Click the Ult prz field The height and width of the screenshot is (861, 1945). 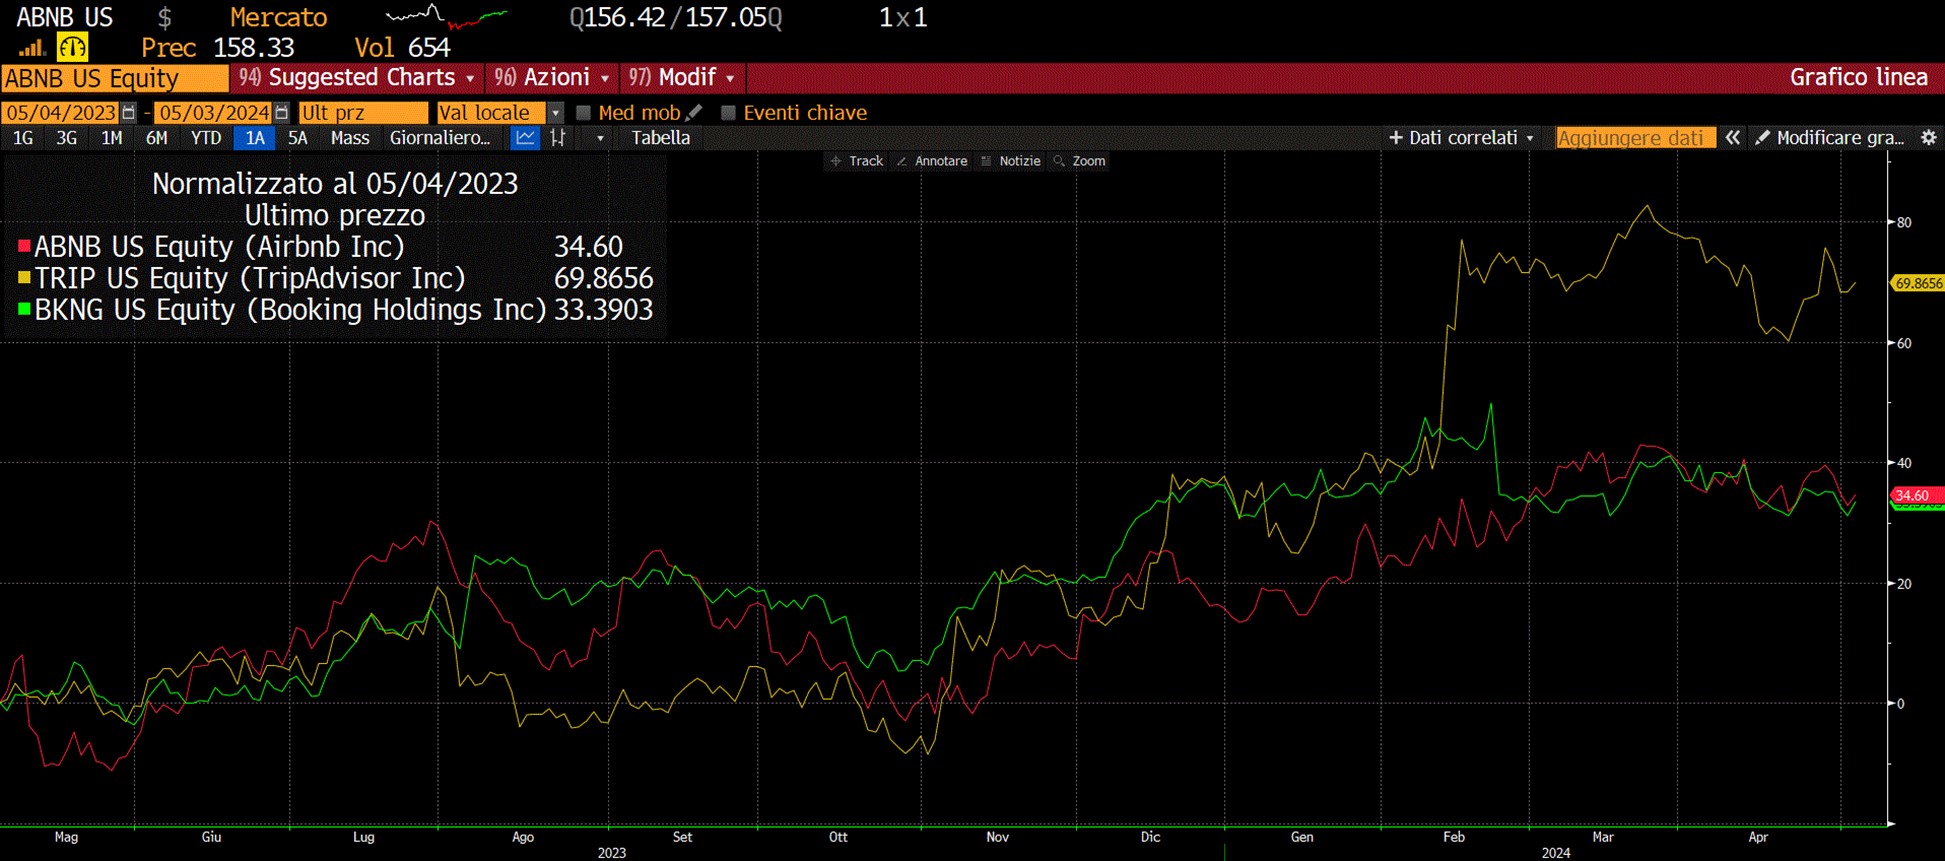[363, 113]
